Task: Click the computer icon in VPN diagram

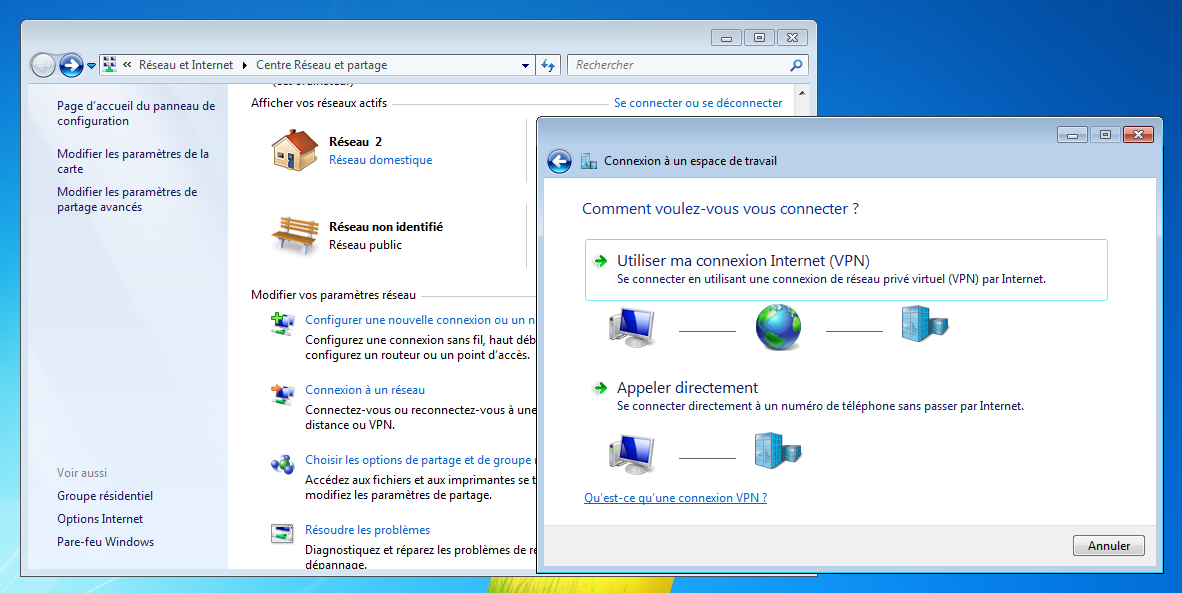Action: 632,327
